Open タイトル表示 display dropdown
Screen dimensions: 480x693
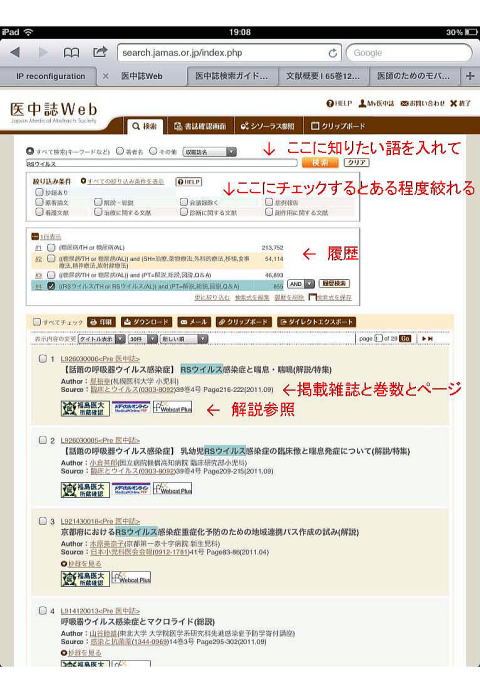point(102,339)
